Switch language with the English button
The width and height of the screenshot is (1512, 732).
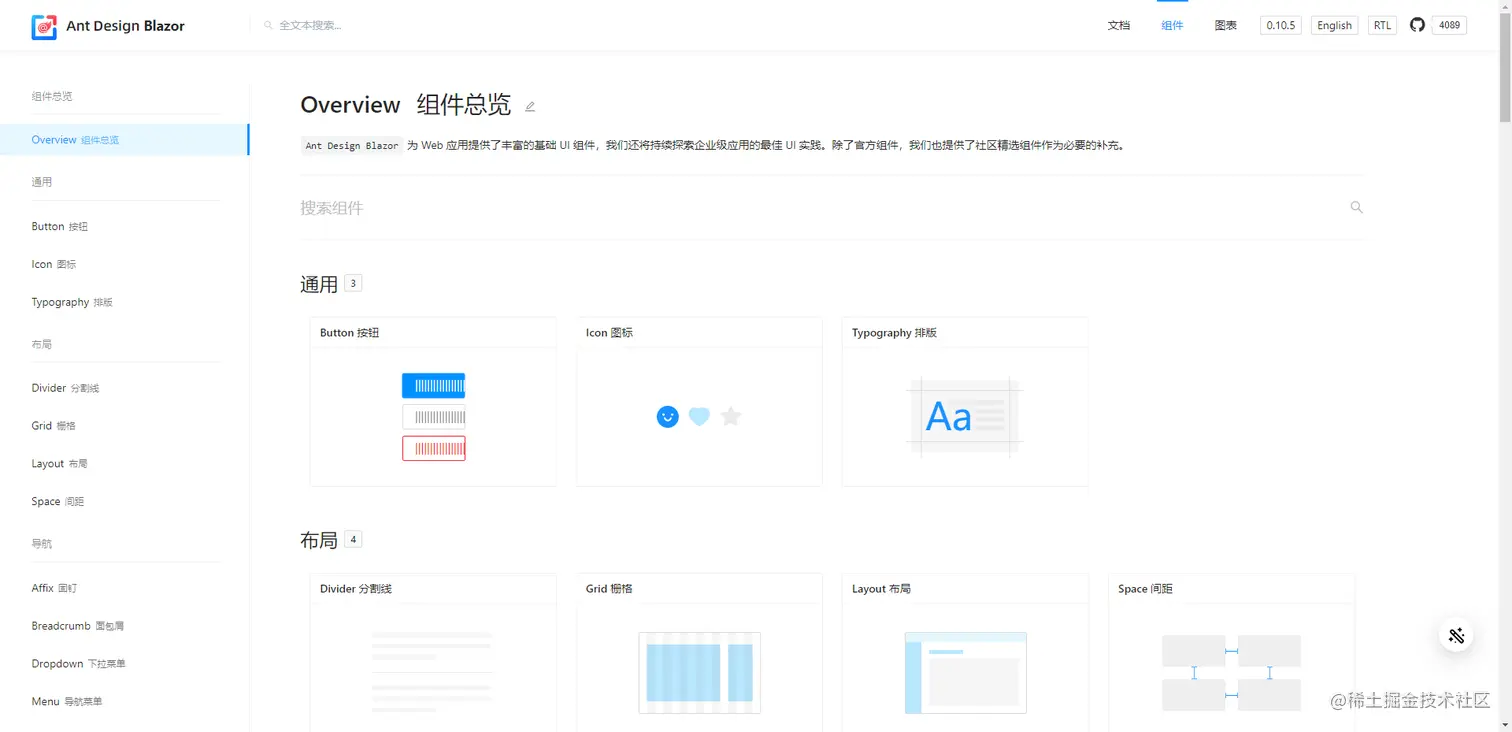pos(1334,25)
